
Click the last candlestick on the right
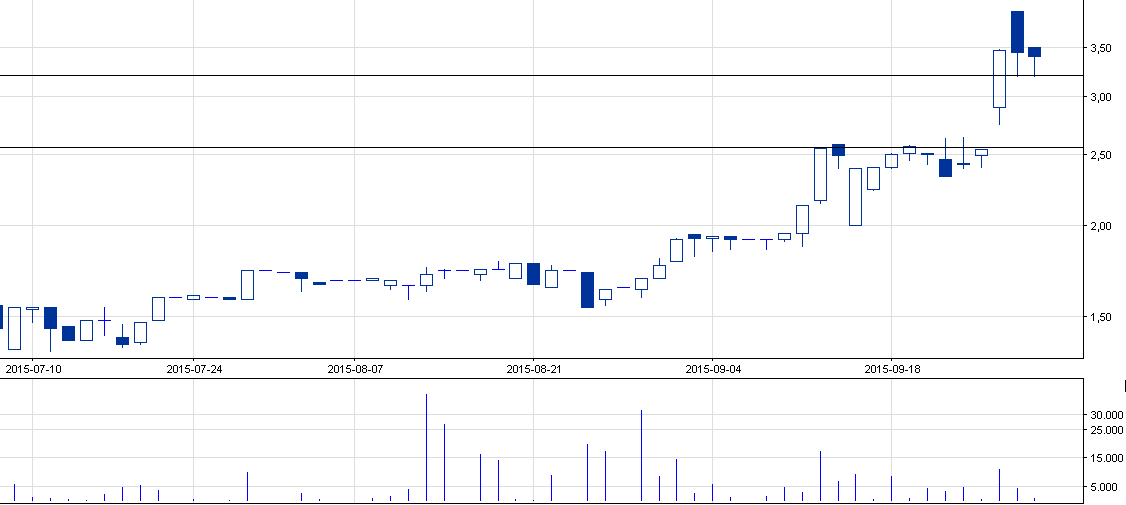[x=1035, y=52]
